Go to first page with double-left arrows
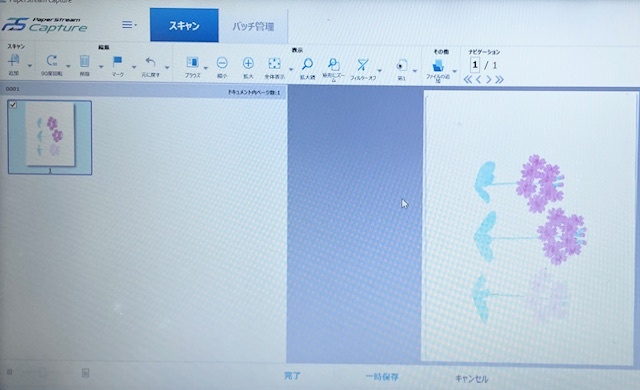The width and height of the screenshot is (640, 390). (x=468, y=80)
